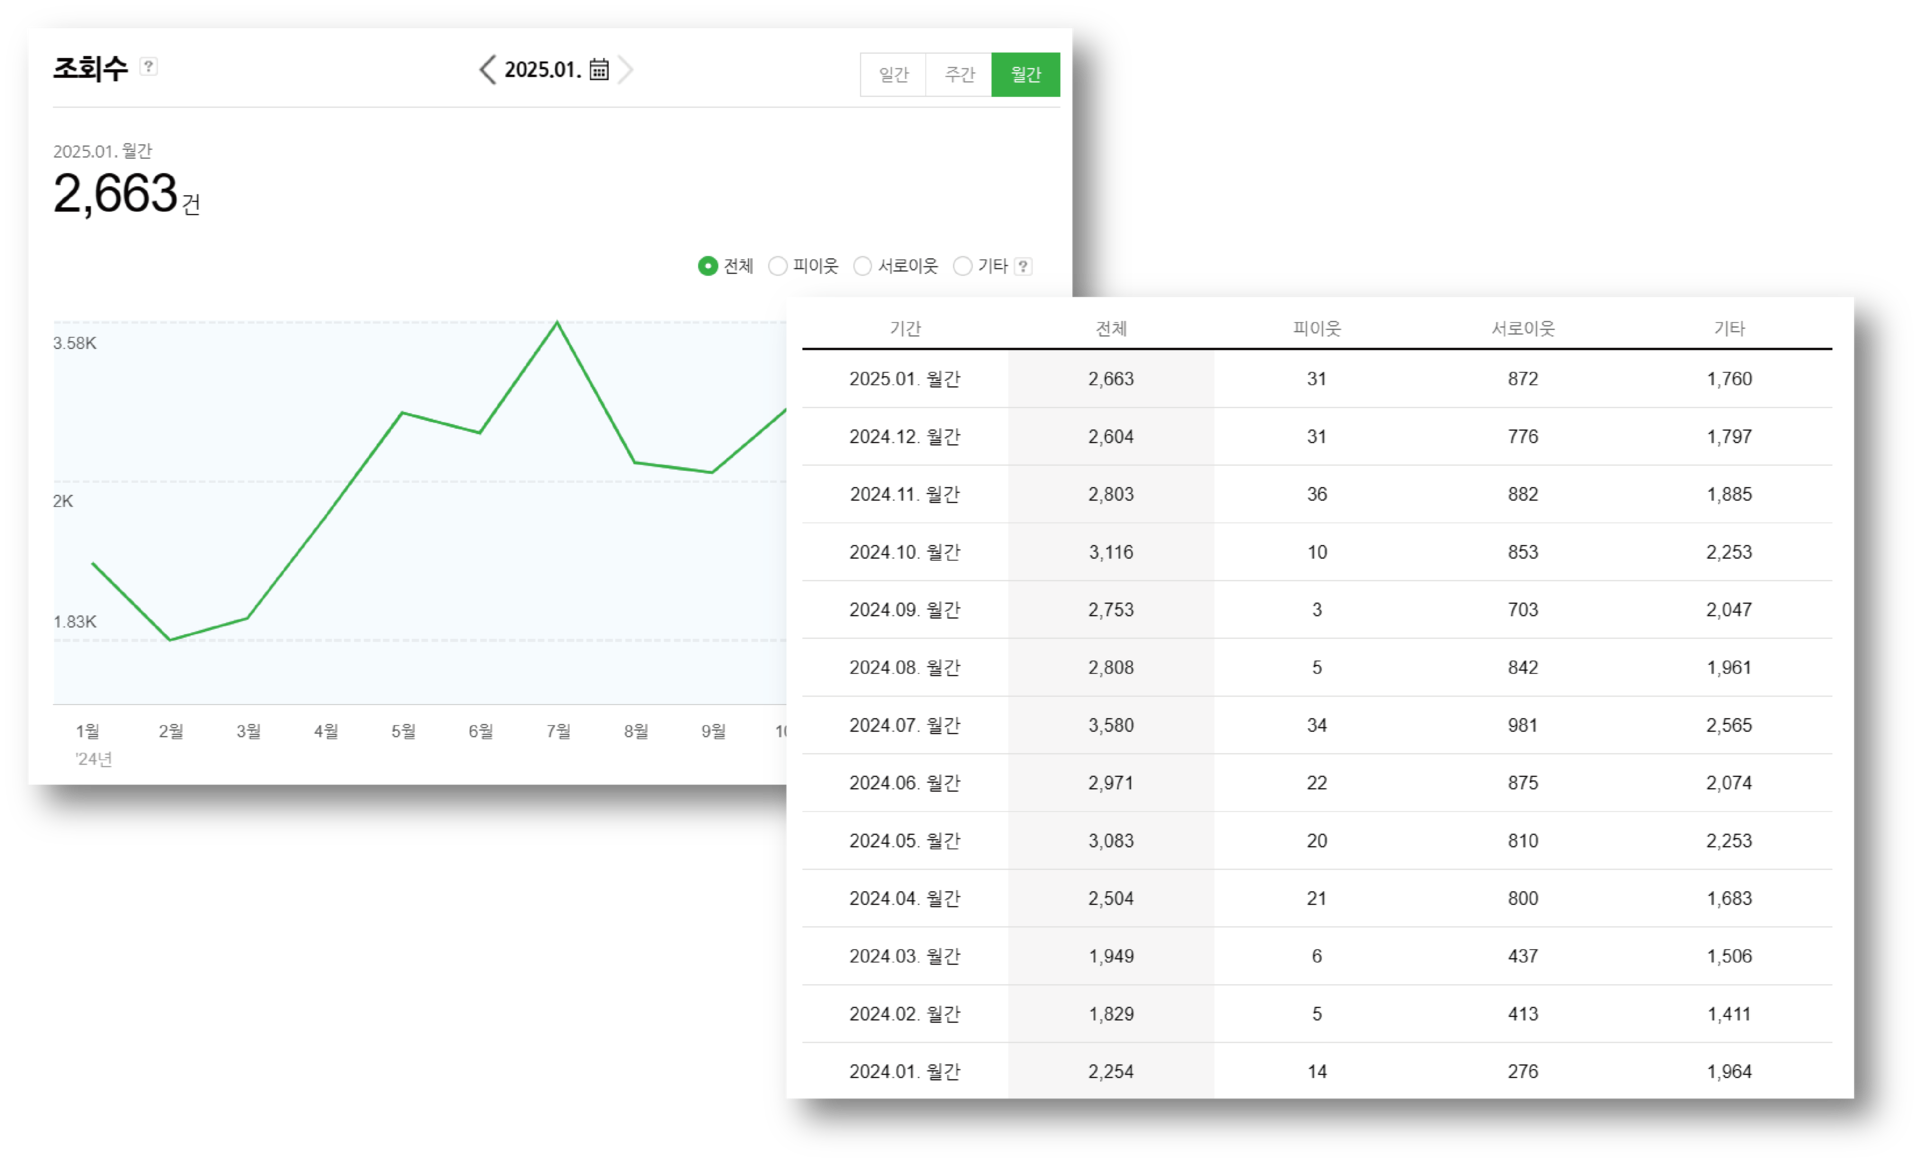
Task: Open the help icon next to 조회수
Action: (x=148, y=66)
